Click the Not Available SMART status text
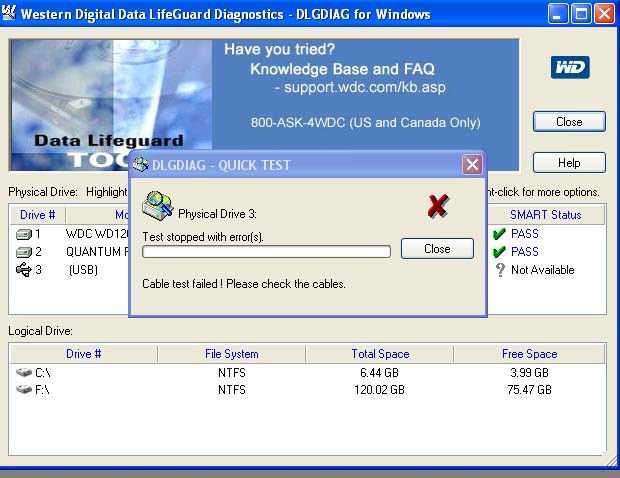The image size is (620, 478). tap(542, 270)
